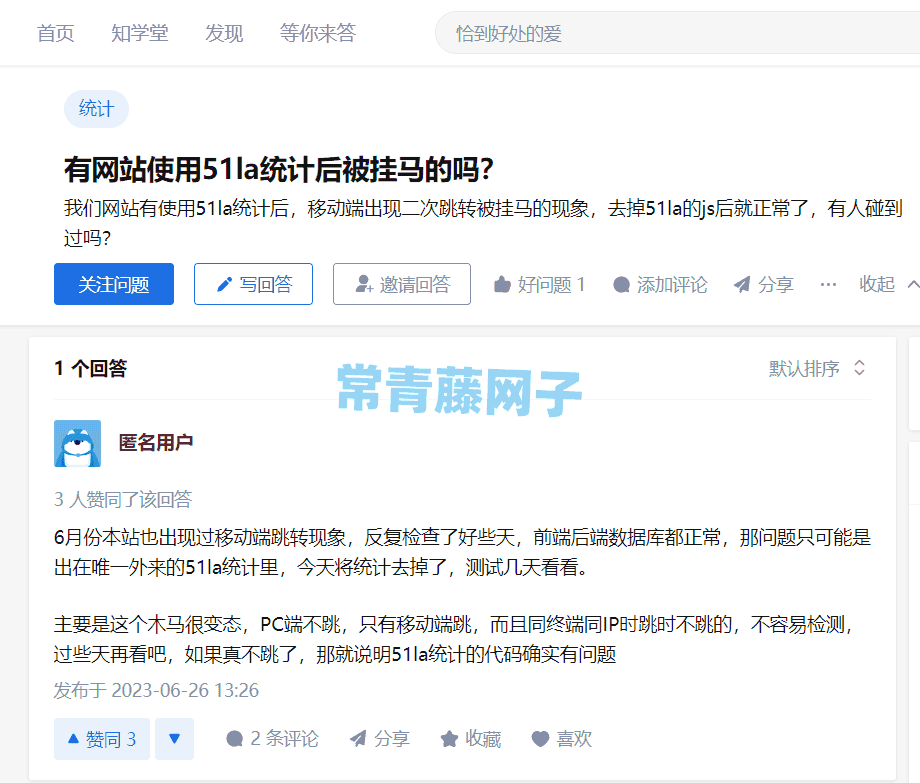Viewport: 920px width, 783px height.
Task: Click the 添加评论 text under the question
Action: pyautogui.click(x=672, y=284)
